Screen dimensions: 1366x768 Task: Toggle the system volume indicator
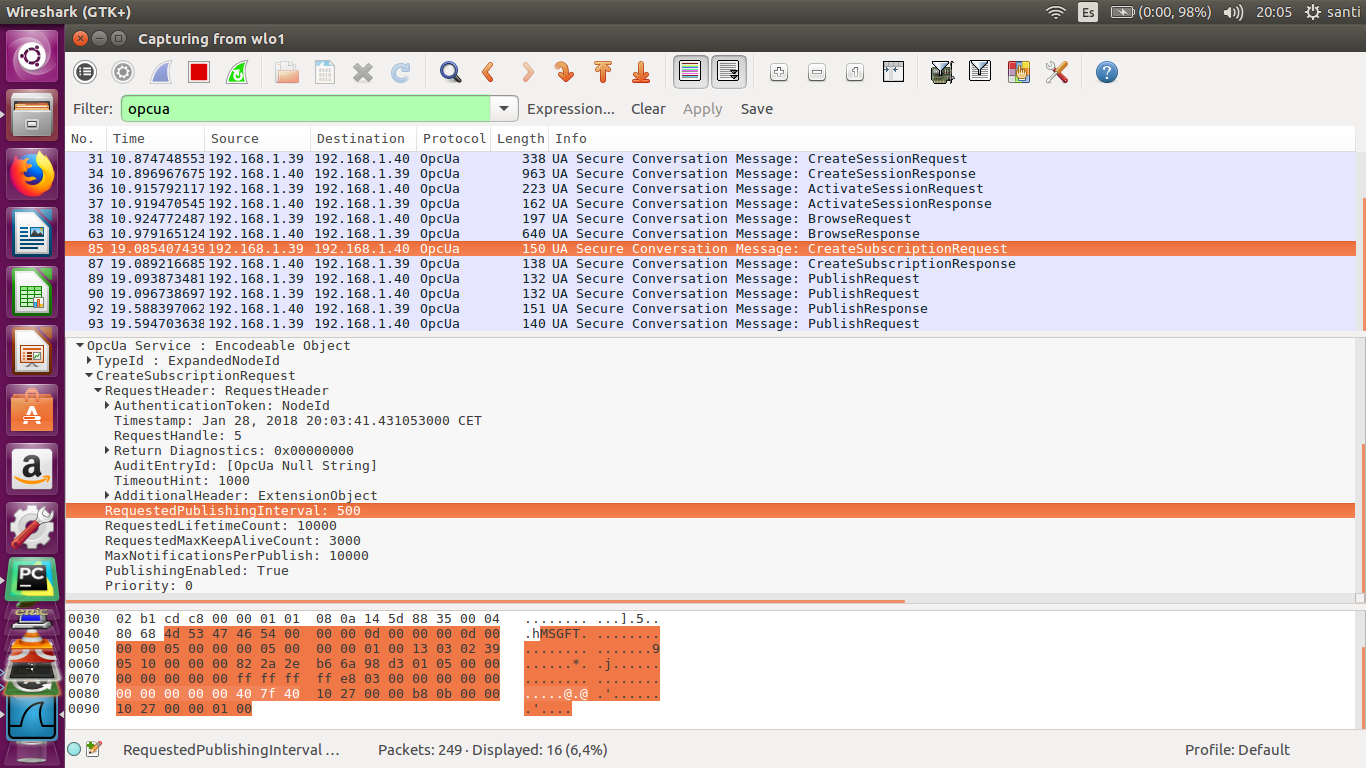(x=1234, y=12)
